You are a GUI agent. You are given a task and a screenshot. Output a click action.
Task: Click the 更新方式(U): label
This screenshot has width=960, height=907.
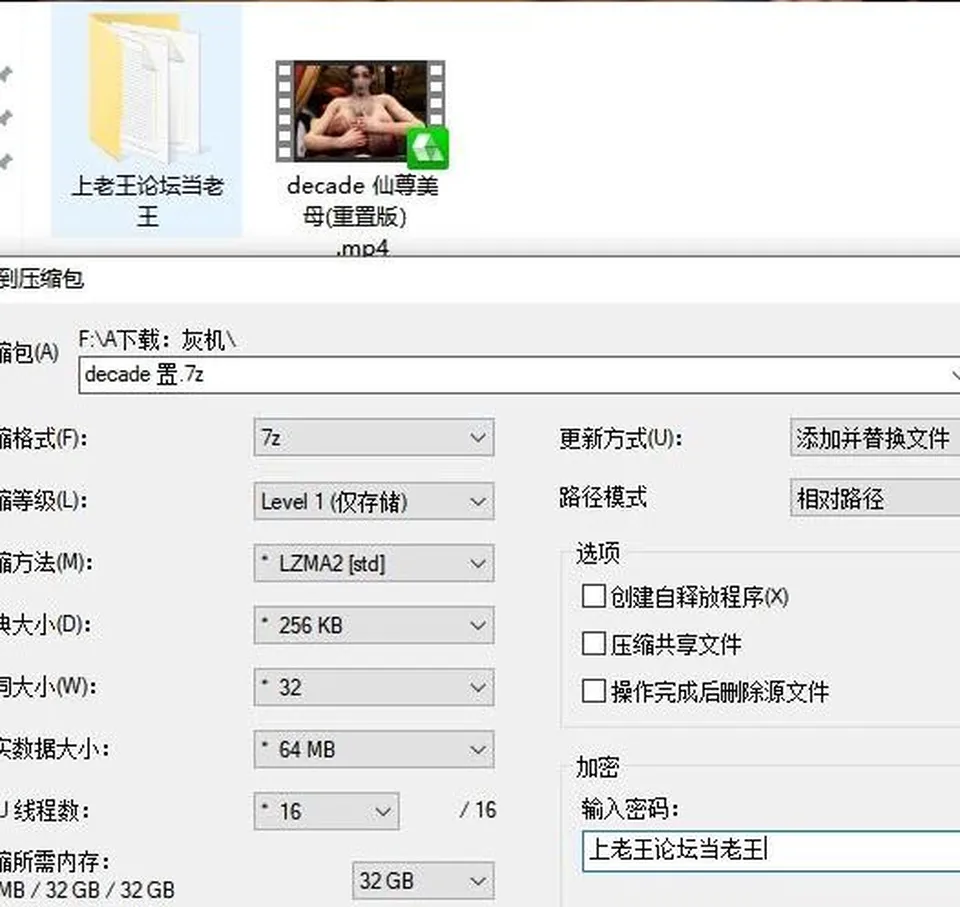pyautogui.click(x=620, y=438)
